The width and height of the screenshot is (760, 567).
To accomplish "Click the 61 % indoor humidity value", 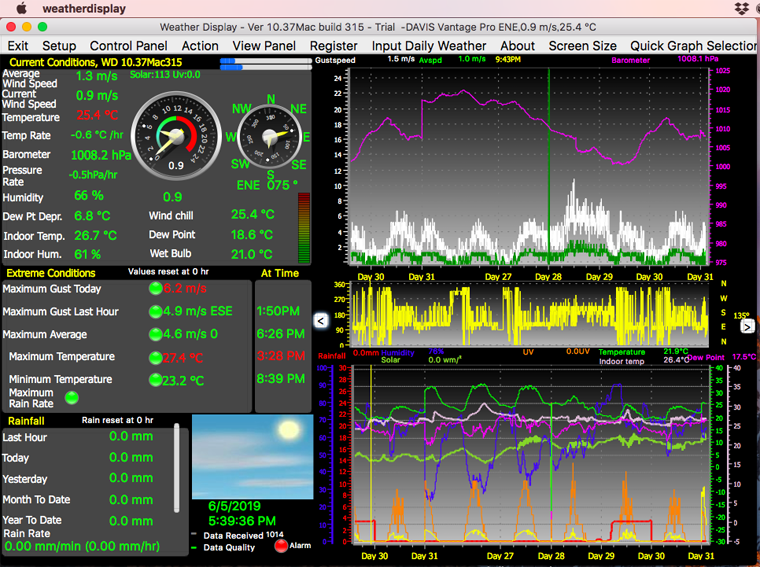I will pos(87,254).
